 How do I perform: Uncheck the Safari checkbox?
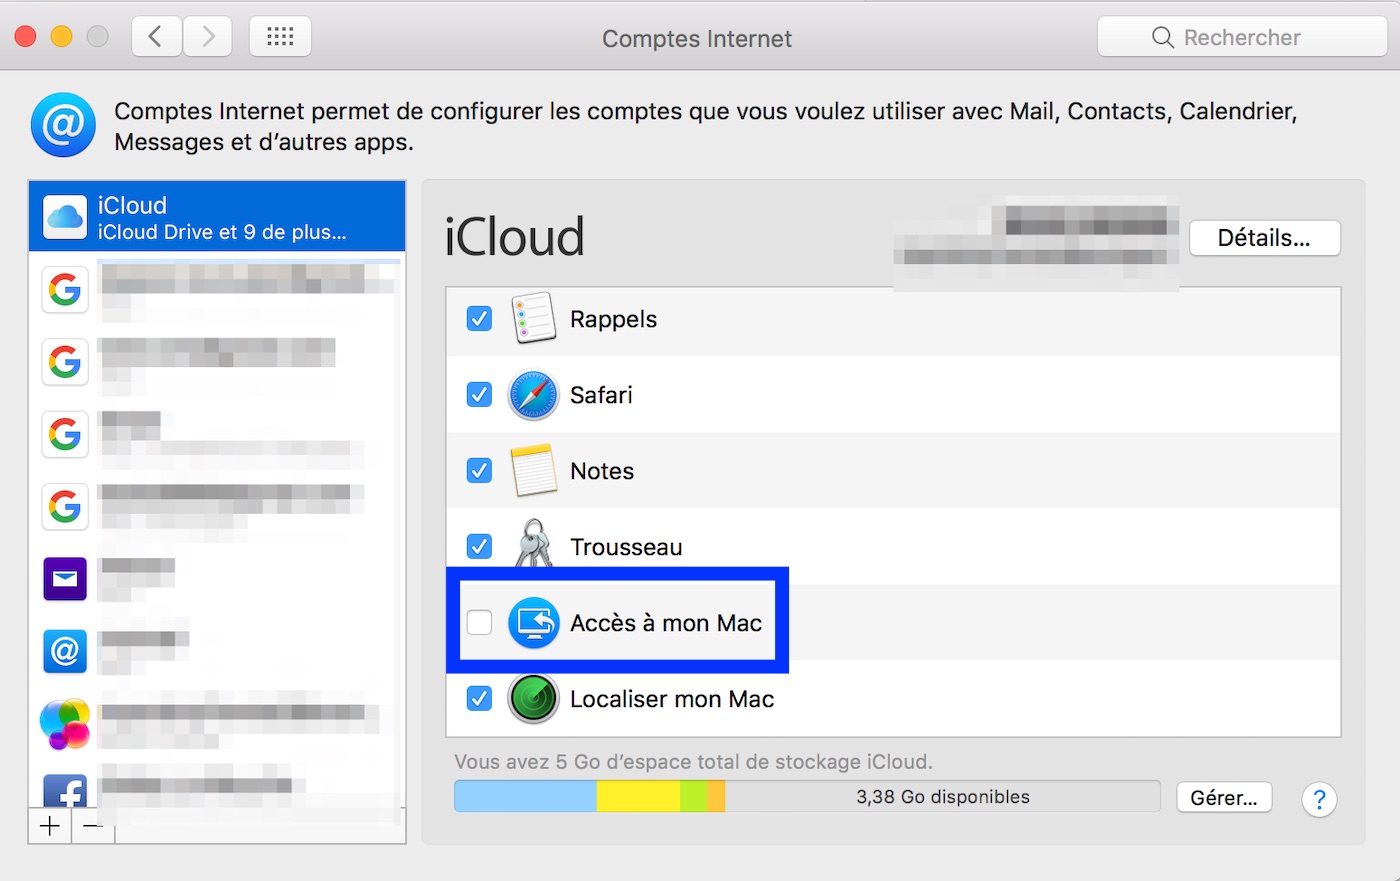[x=480, y=395]
